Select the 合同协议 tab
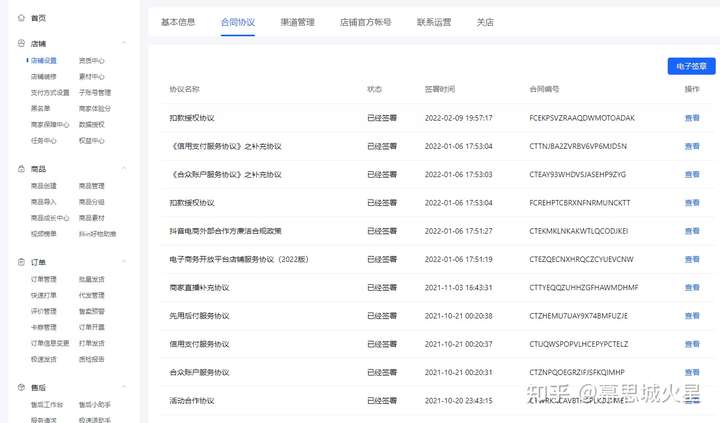Viewport: 720px width, 423px height. (238, 22)
